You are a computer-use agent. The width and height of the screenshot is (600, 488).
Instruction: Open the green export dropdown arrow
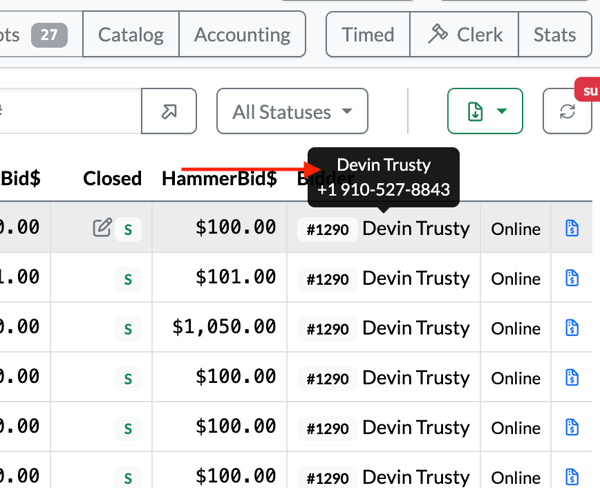click(502, 111)
